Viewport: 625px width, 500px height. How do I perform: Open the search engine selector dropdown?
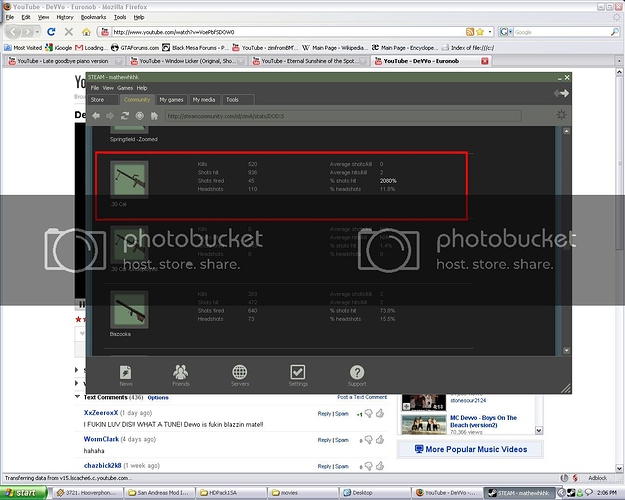(506, 32)
